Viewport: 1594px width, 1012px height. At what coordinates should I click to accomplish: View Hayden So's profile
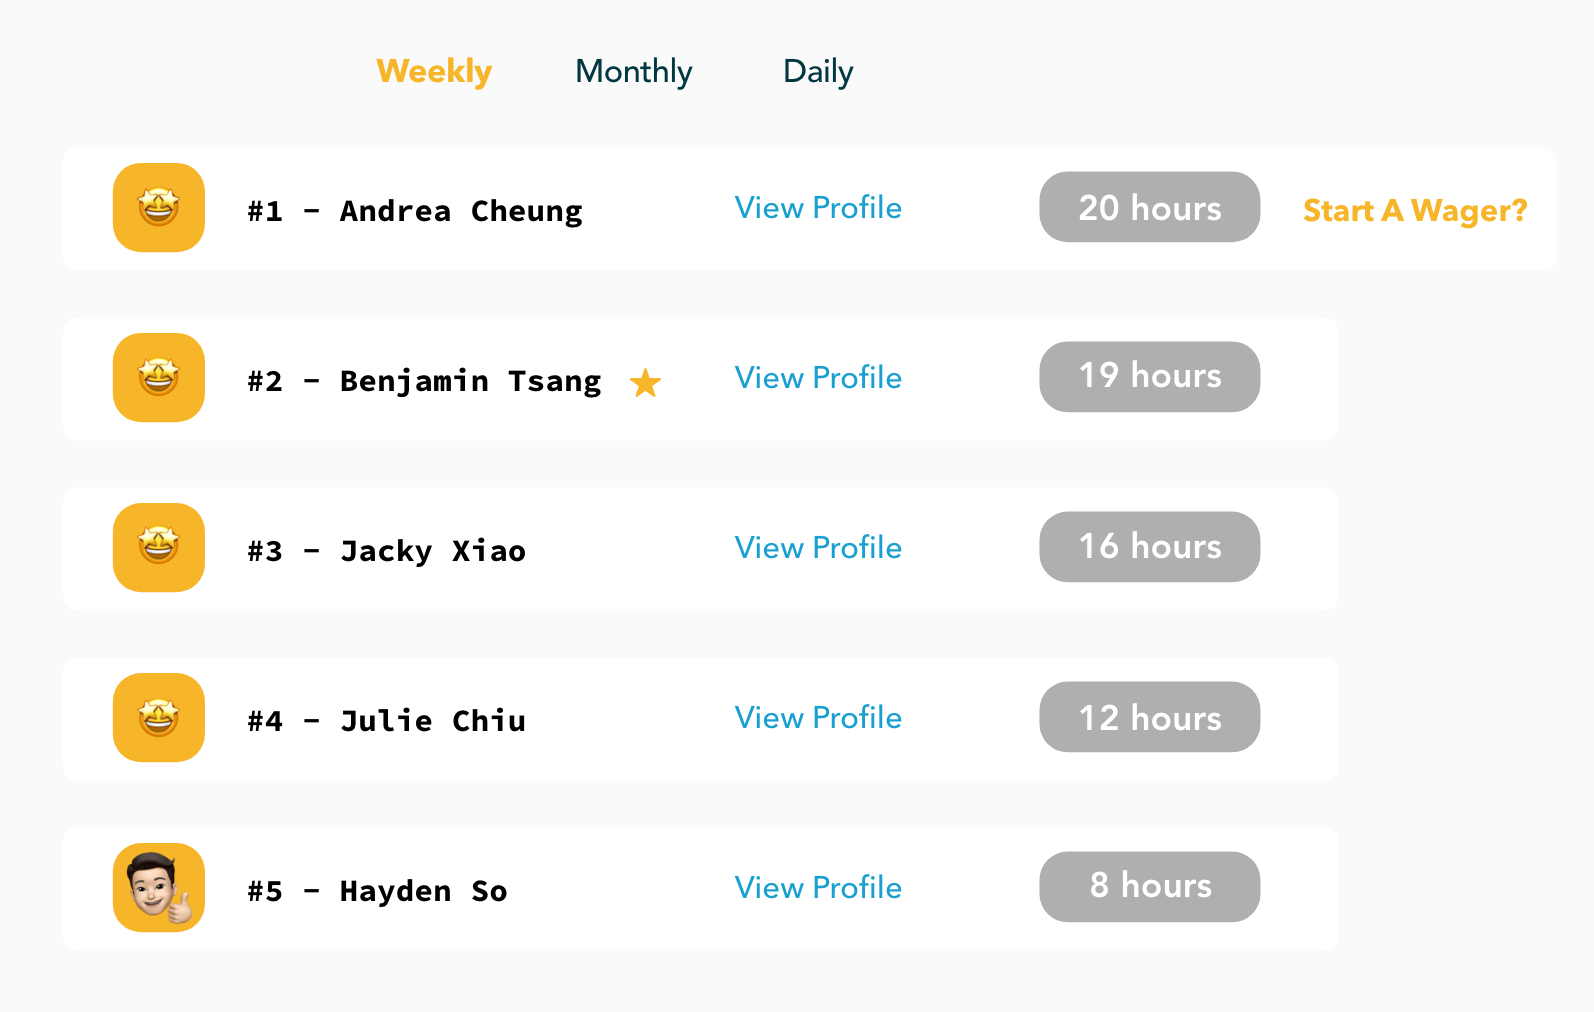(x=817, y=887)
